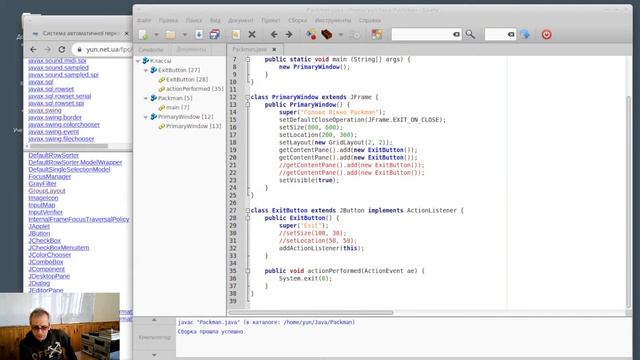The width and height of the screenshot is (640, 360).
Task: Switch to the Документы sidebar tab
Action: coord(191,49)
